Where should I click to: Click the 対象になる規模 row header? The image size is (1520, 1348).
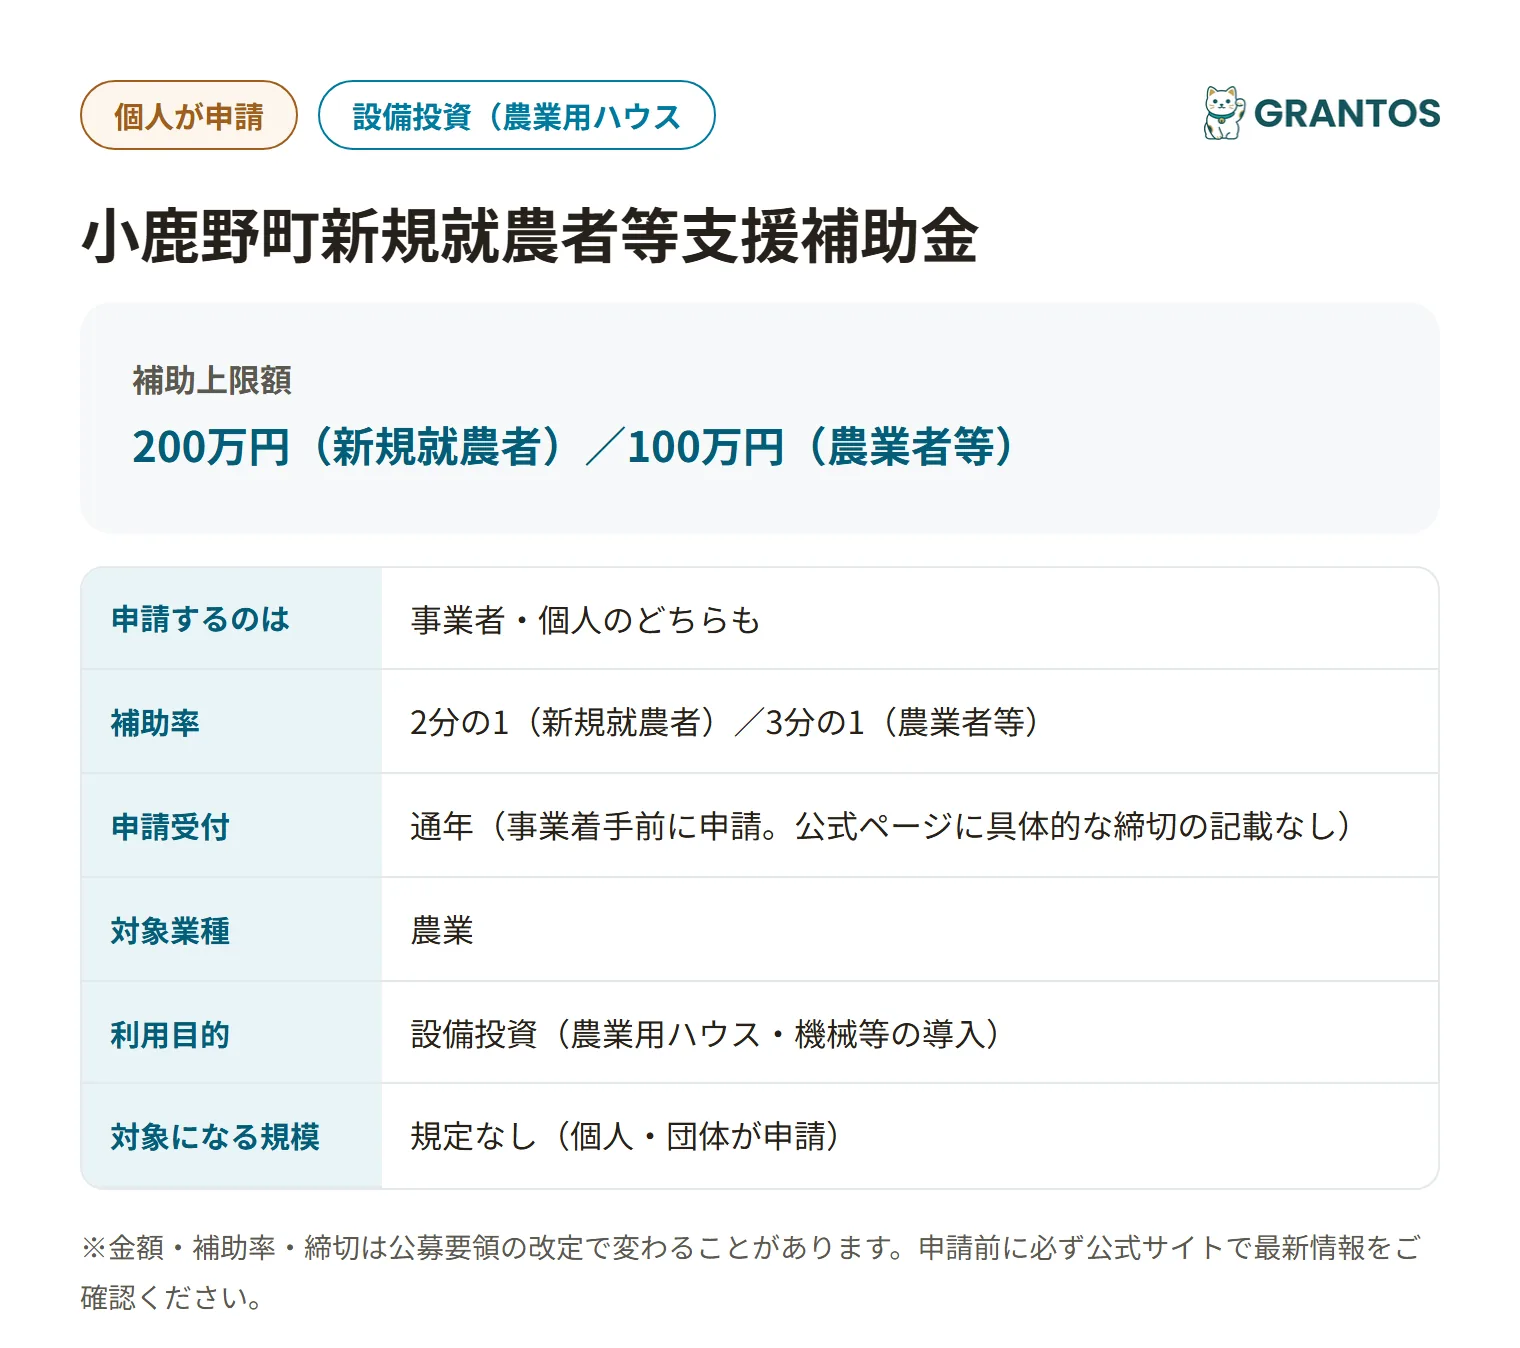(x=231, y=1137)
